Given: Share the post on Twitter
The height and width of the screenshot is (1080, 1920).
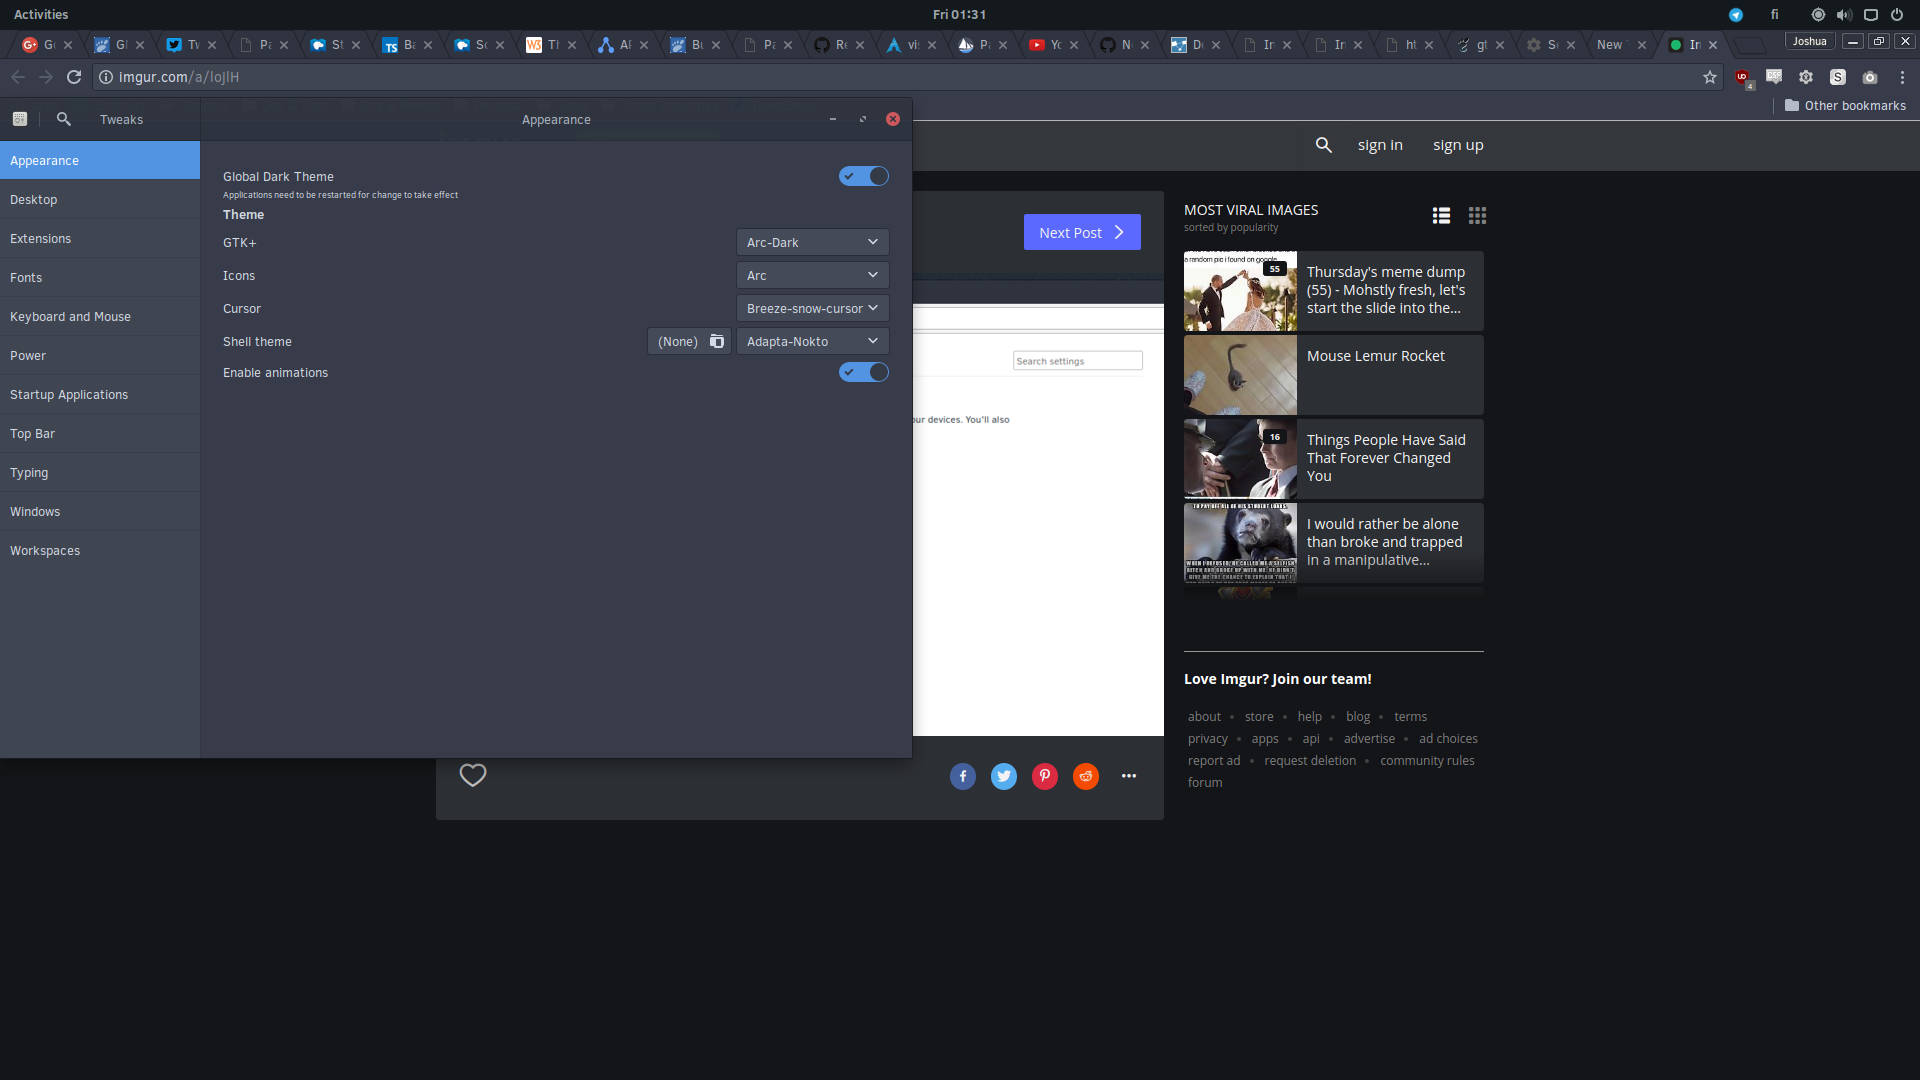Looking at the screenshot, I should pyautogui.click(x=1004, y=776).
